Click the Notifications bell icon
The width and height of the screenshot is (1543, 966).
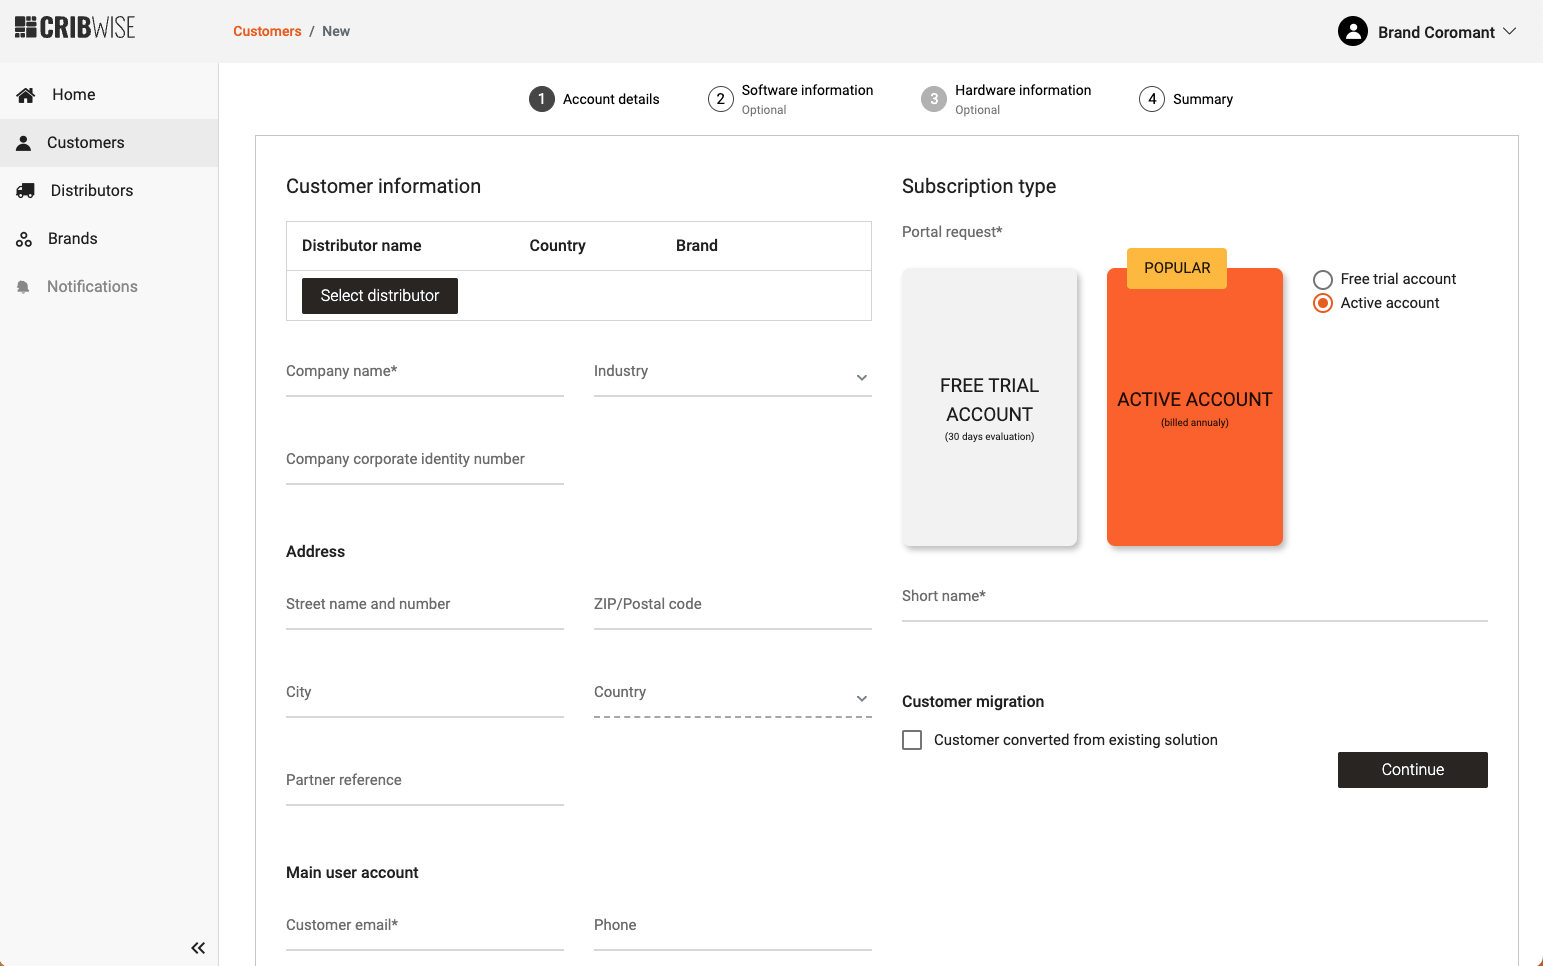tap(24, 287)
